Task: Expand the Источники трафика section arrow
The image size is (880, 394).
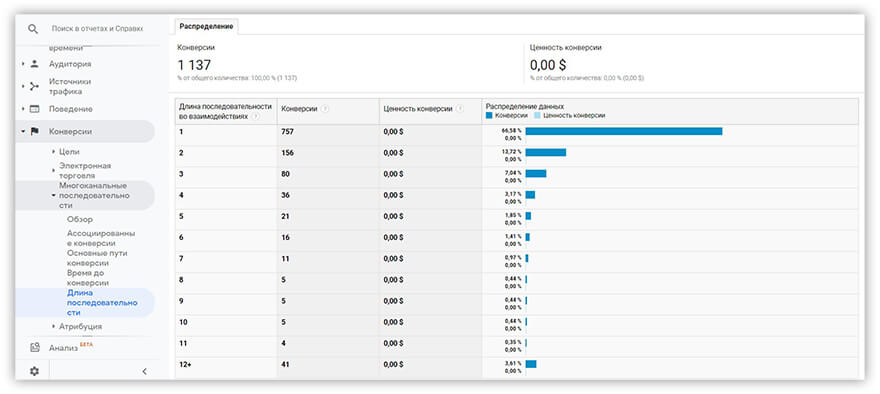Action: [23, 86]
